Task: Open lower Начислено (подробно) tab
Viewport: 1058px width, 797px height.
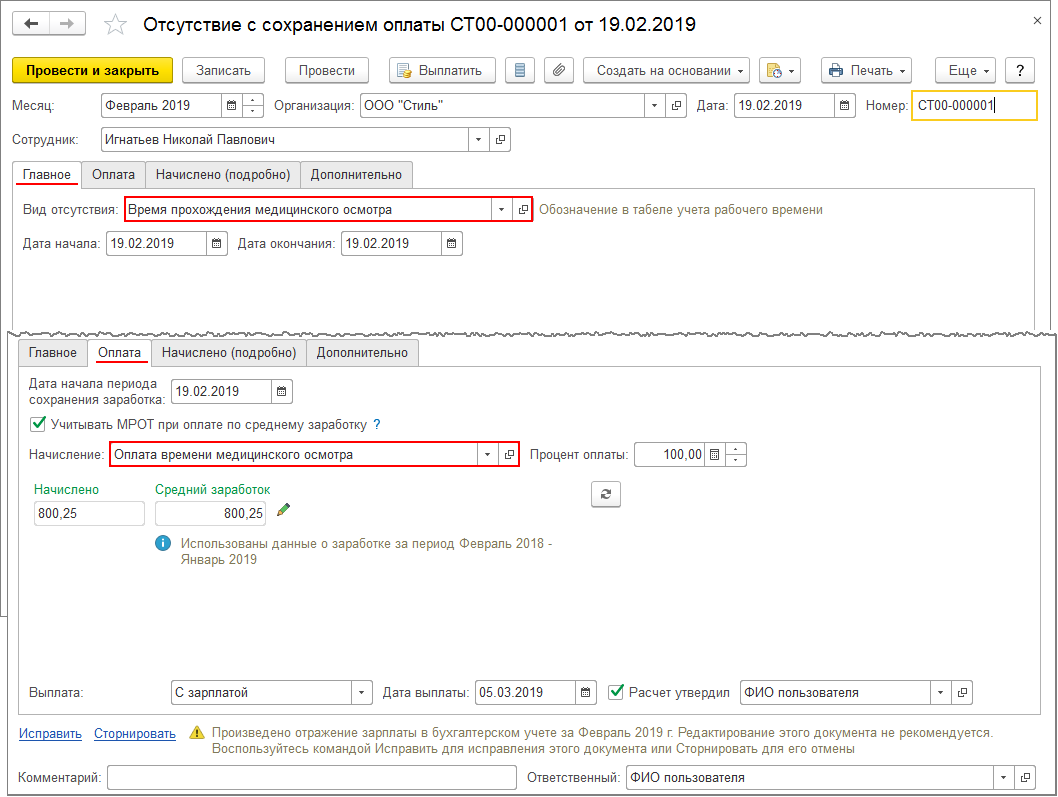Action: point(229,352)
